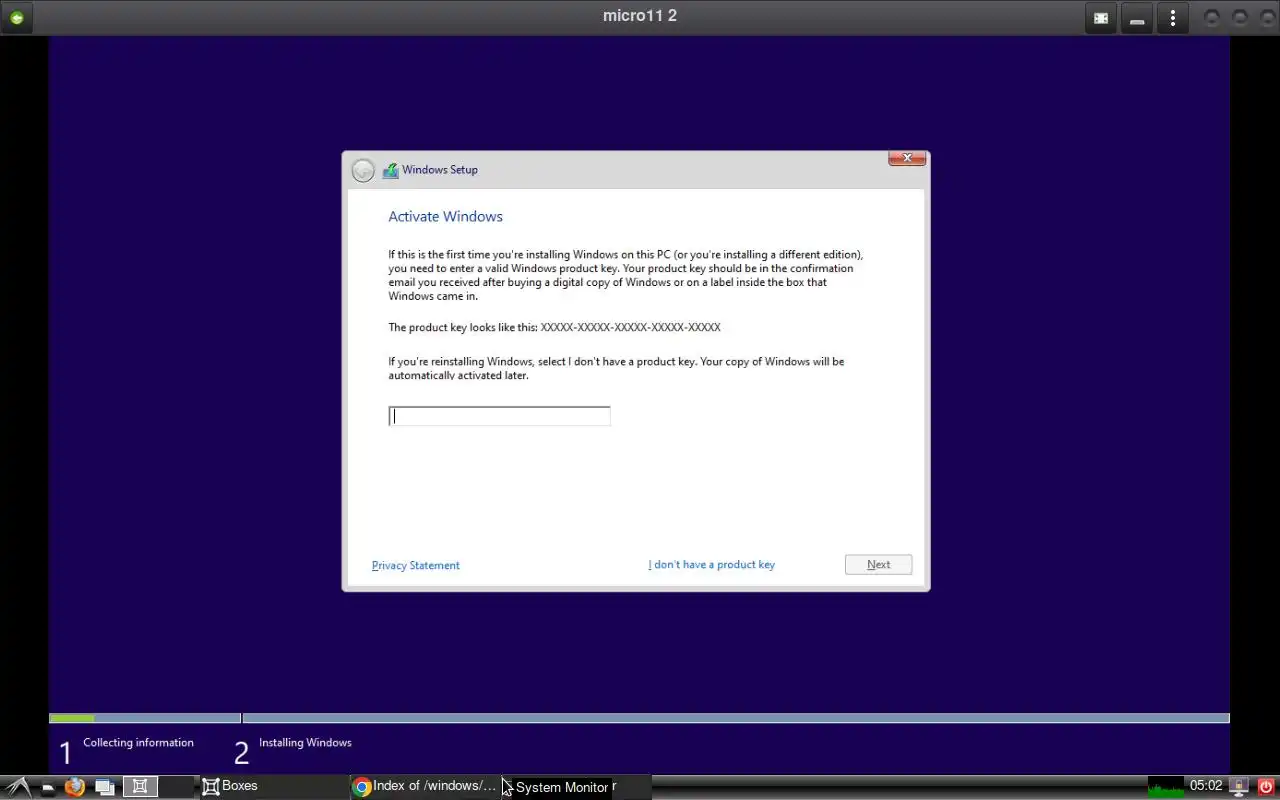Click the Windows Setup back arrow
The width and height of the screenshot is (1280, 800).
tap(363, 170)
